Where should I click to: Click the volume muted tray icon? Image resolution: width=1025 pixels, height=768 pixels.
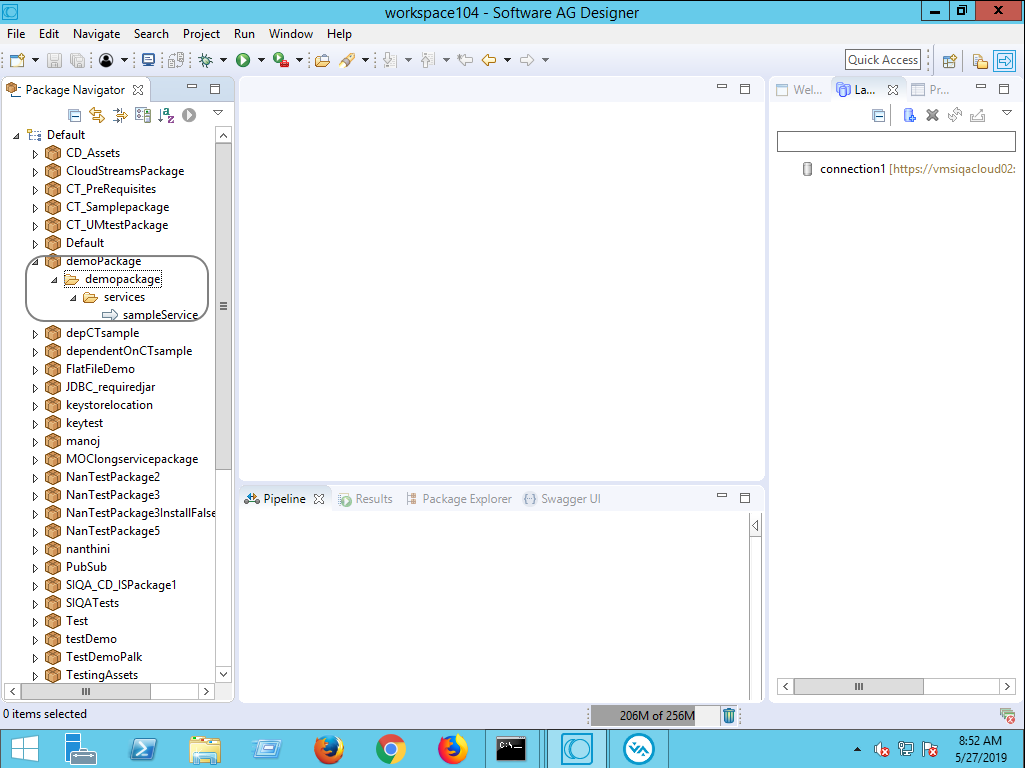882,749
